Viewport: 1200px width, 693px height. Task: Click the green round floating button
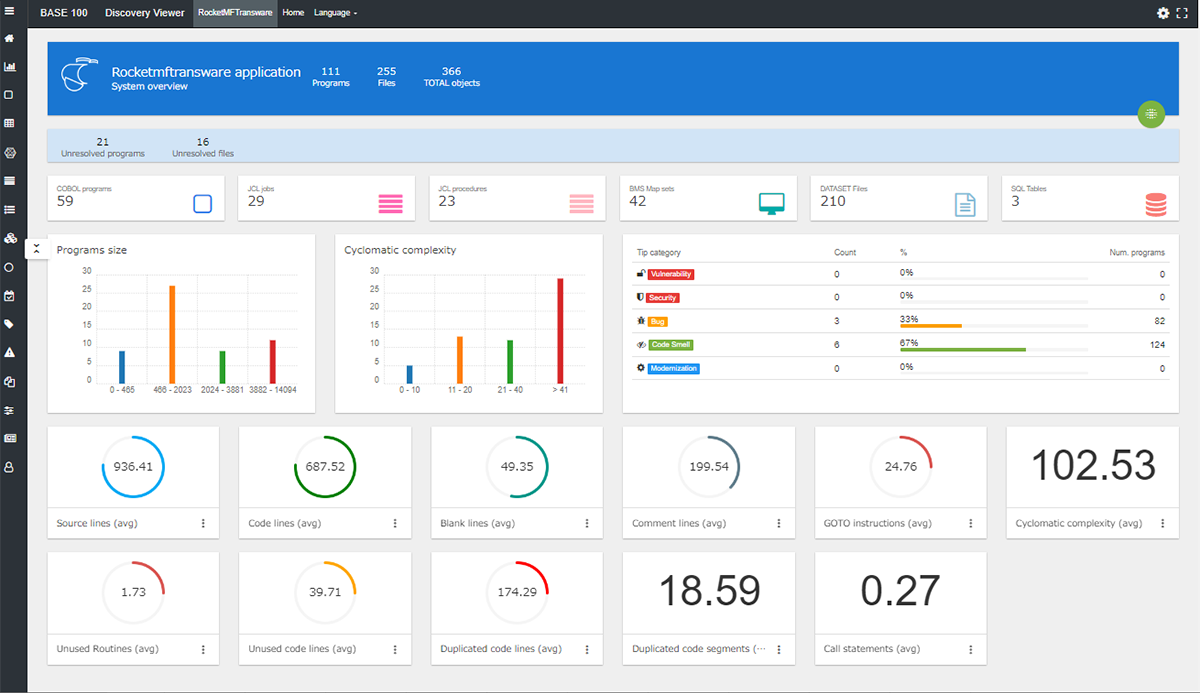click(1152, 114)
